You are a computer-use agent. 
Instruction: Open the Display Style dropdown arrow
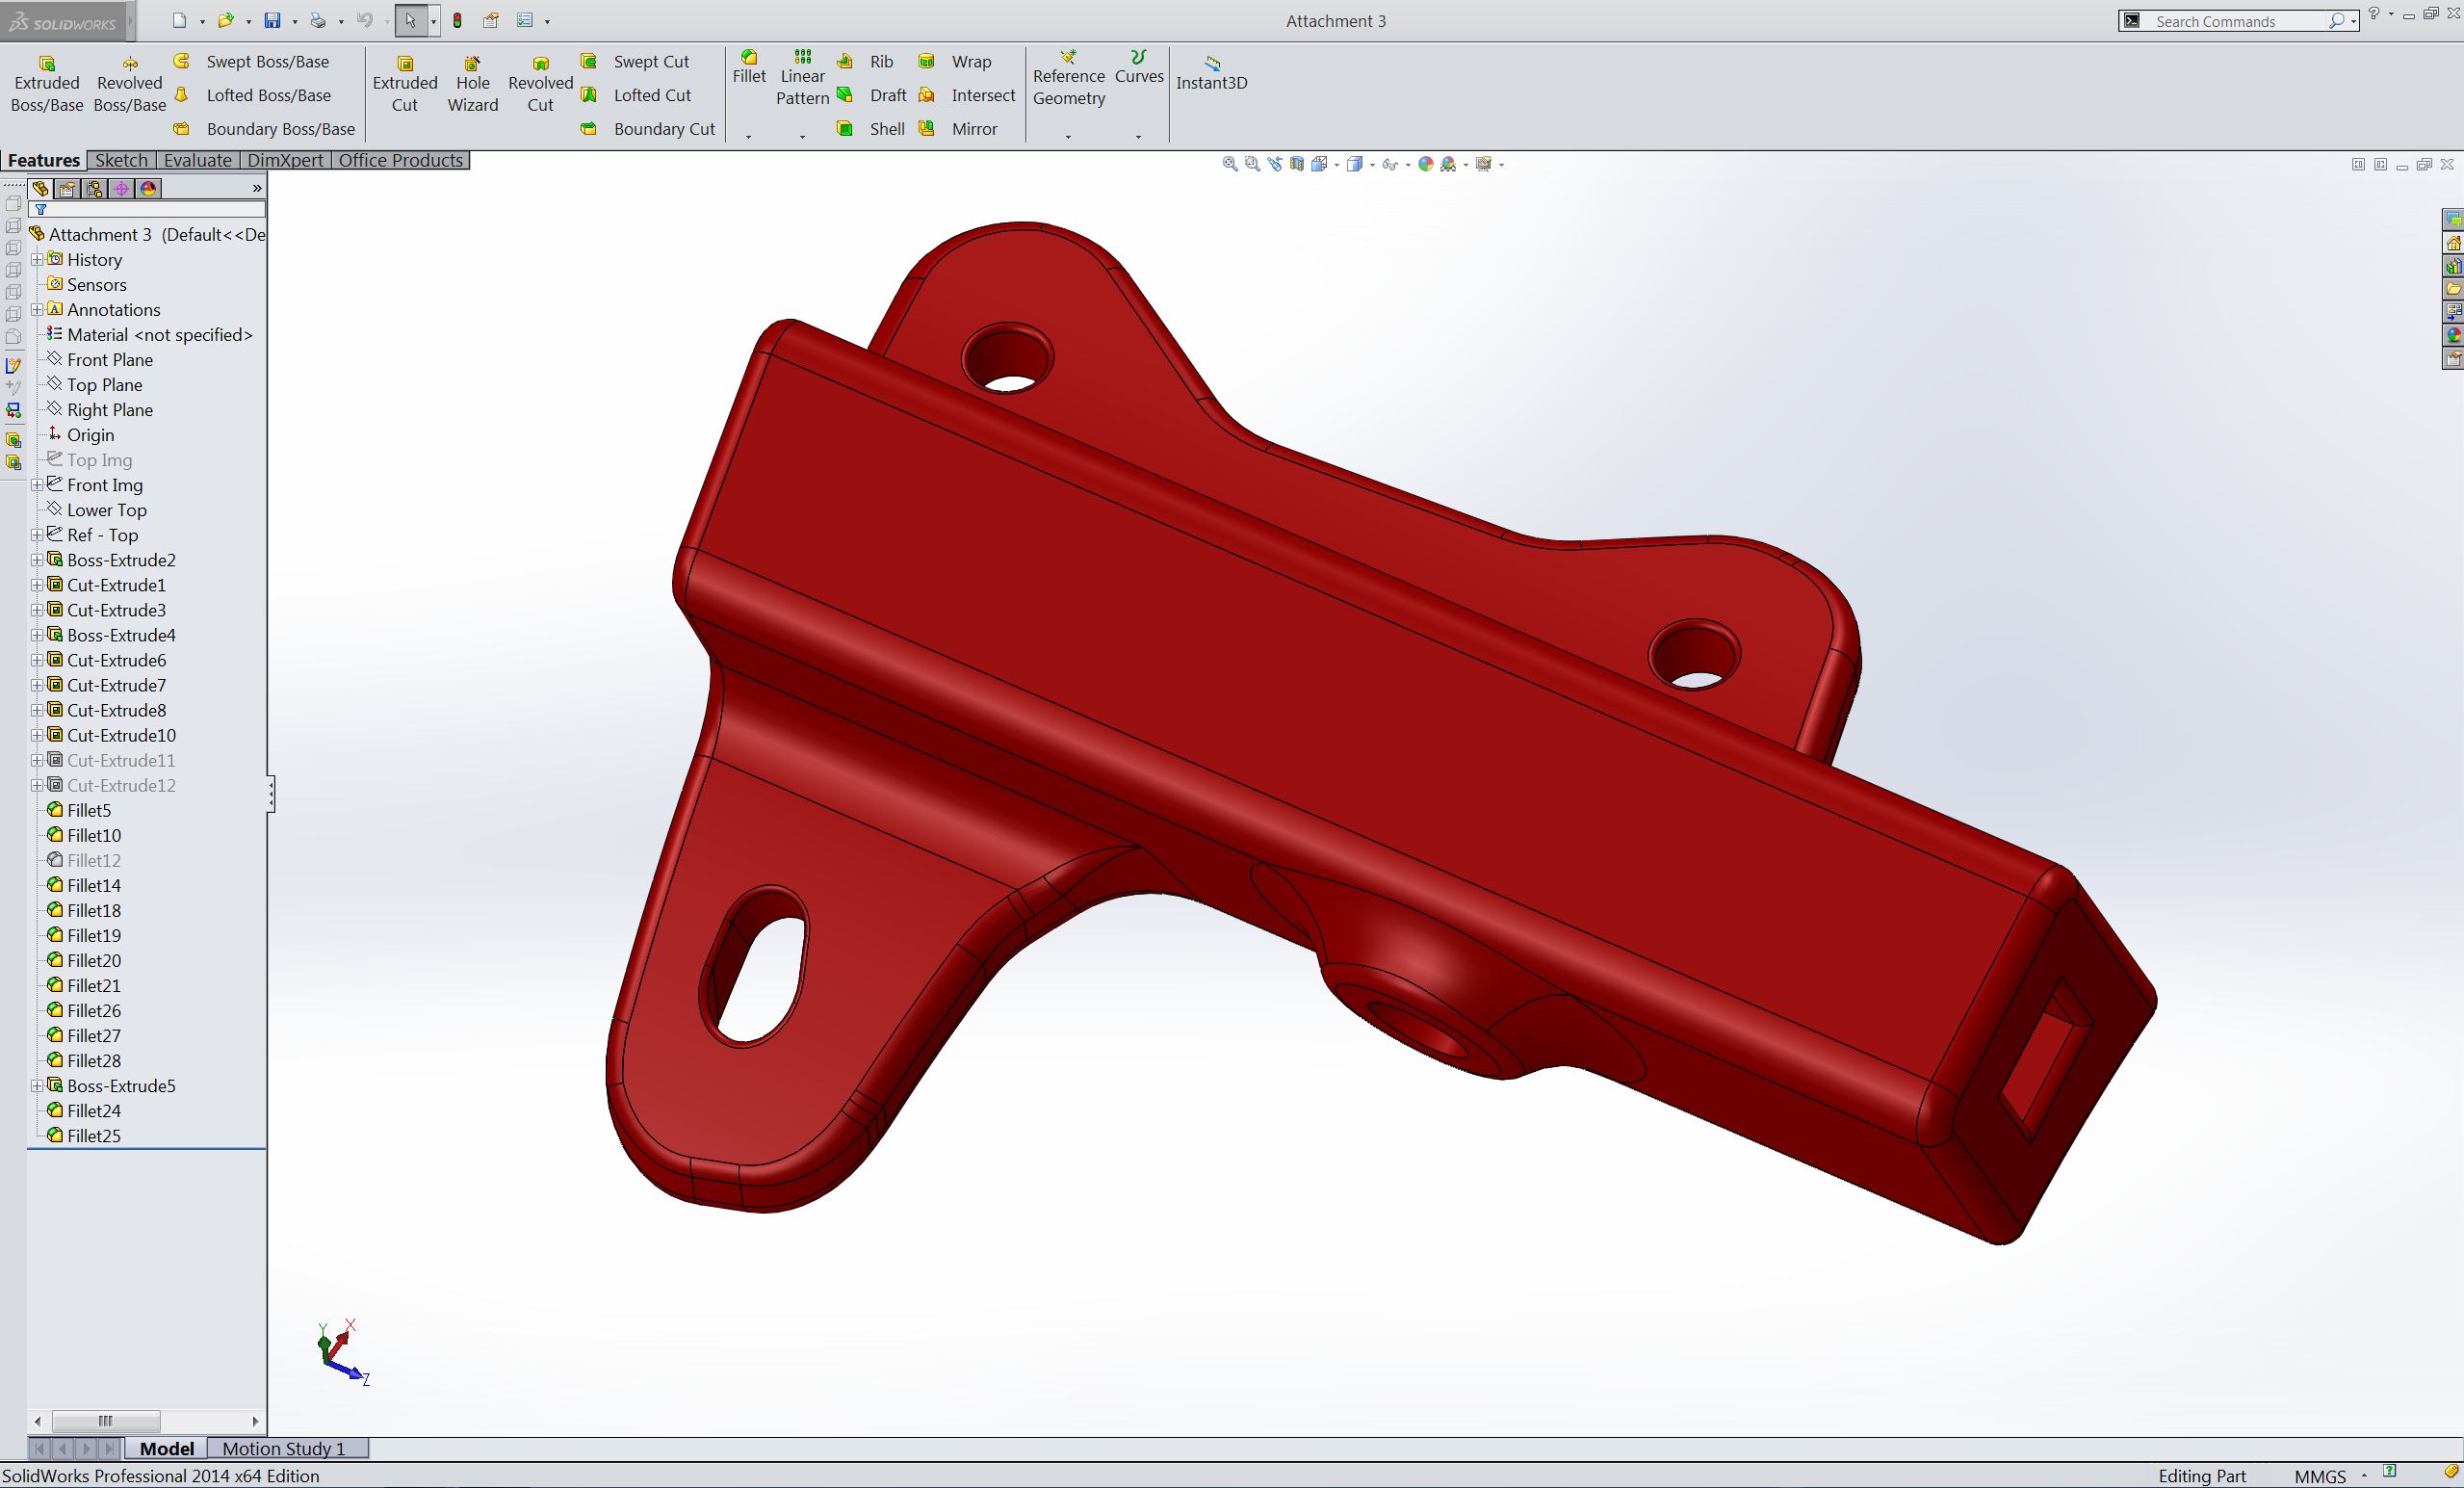point(1372,165)
